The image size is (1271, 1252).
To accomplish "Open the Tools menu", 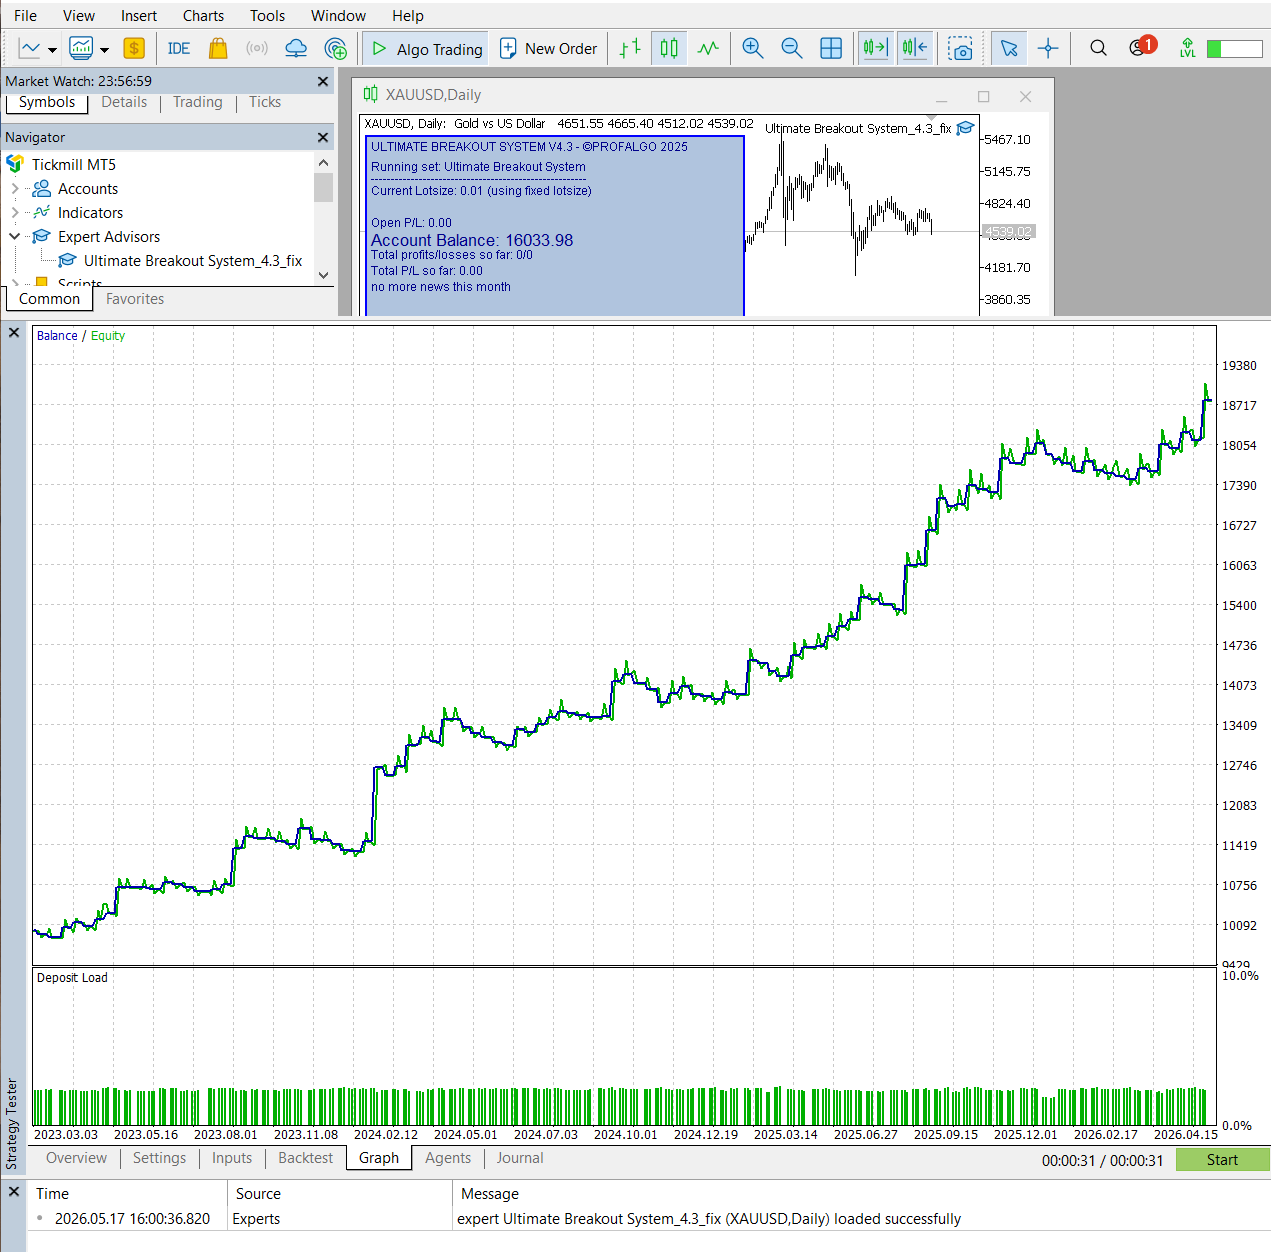I will (267, 16).
